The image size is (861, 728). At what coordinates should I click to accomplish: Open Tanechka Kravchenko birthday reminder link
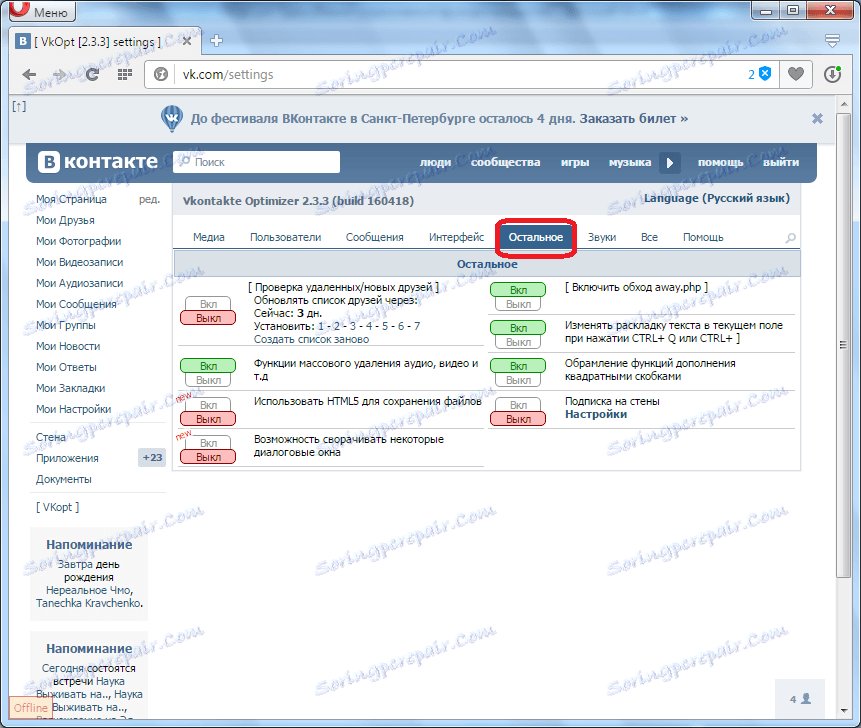(x=89, y=603)
